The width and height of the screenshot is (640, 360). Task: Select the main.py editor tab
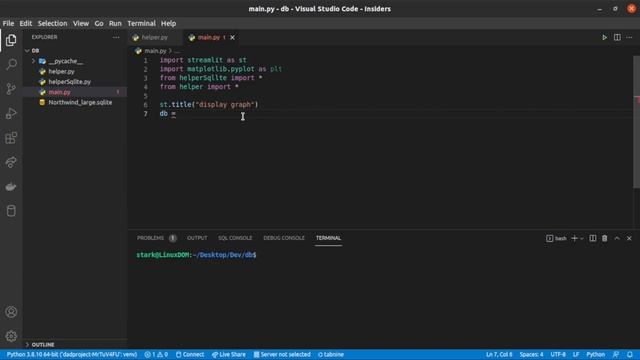pos(211,38)
